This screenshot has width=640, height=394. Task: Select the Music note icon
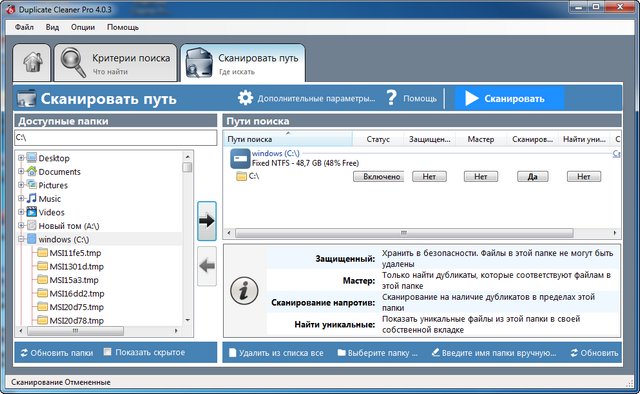pos(31,198)
